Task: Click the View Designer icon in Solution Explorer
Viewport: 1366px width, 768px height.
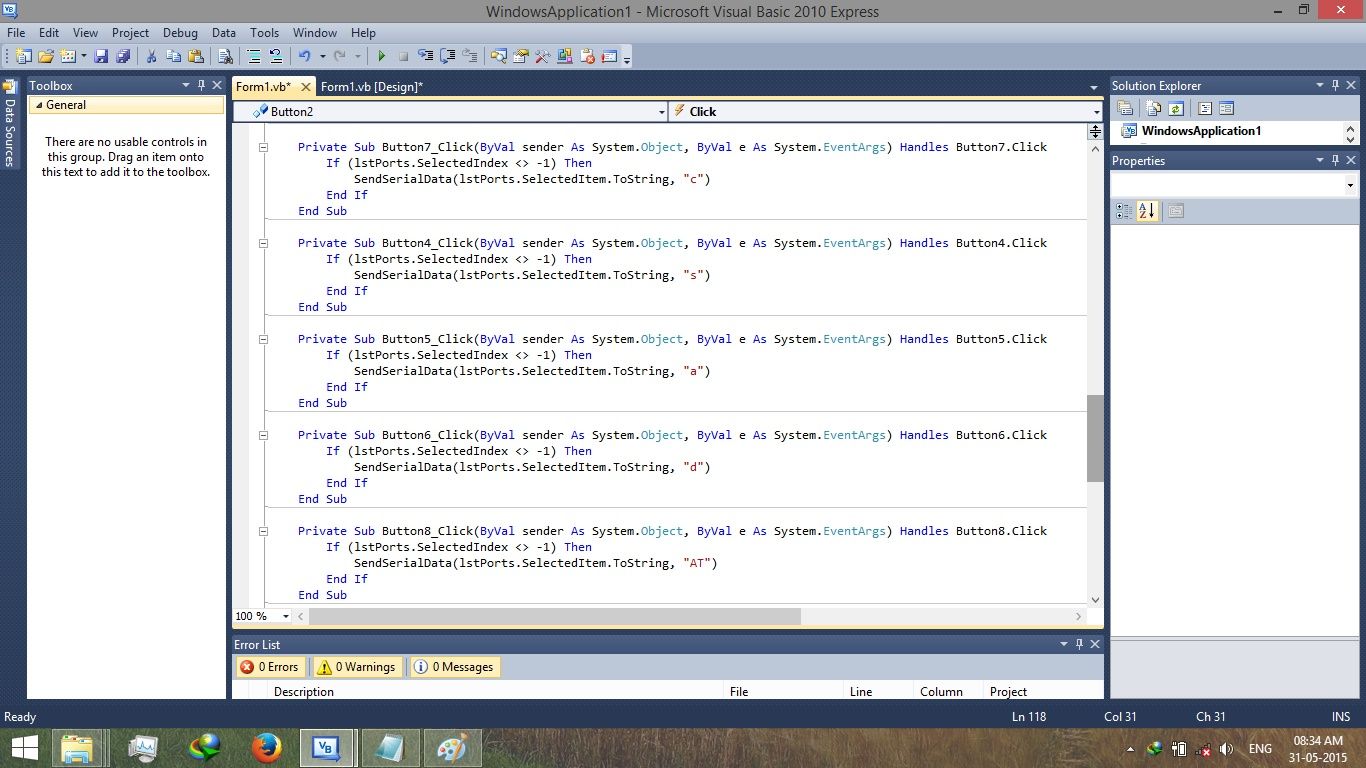Action: [1226, 108]
